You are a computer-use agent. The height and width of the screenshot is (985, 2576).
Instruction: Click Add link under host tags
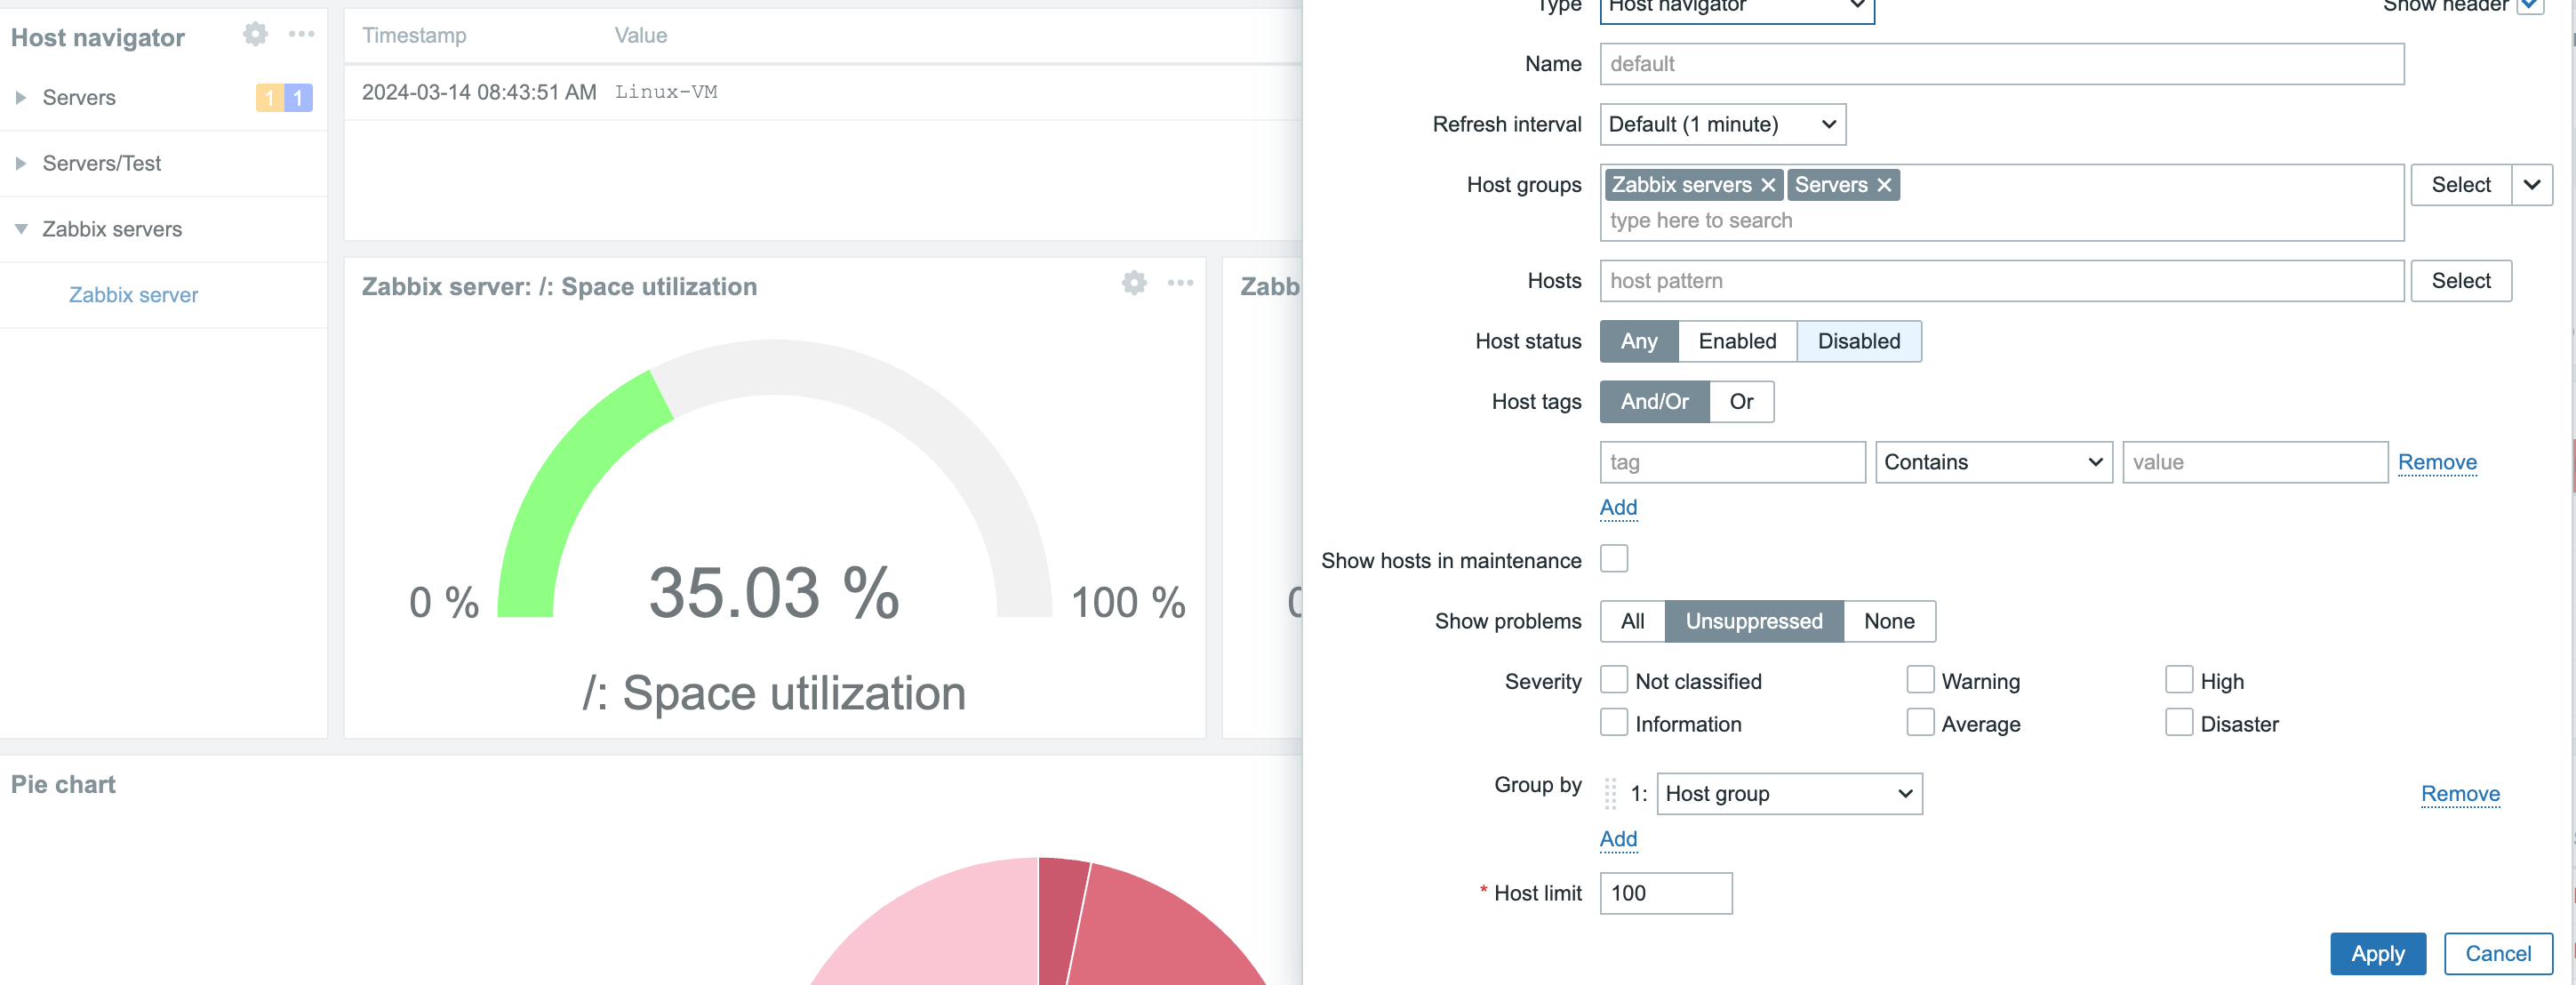point(1617,508)
